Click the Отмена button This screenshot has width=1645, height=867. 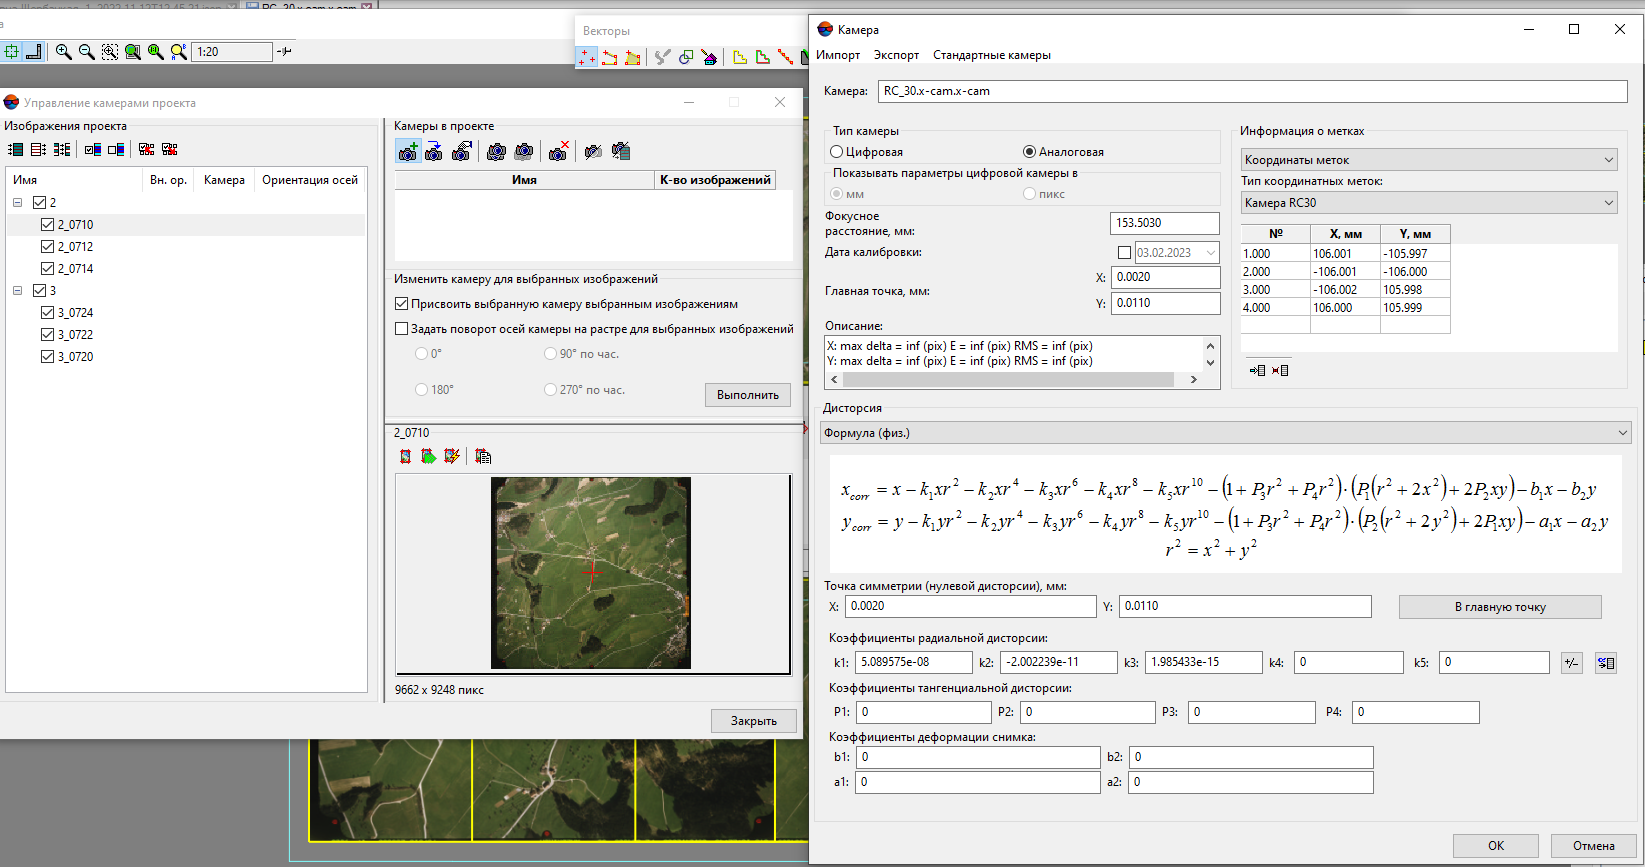tap(1594, 846)
